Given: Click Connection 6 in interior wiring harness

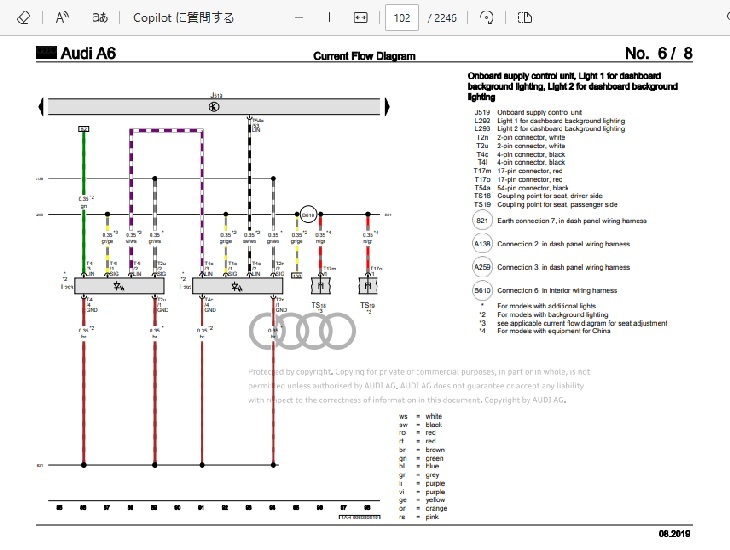Looking at the screenshot, I should tap(557, 291).
